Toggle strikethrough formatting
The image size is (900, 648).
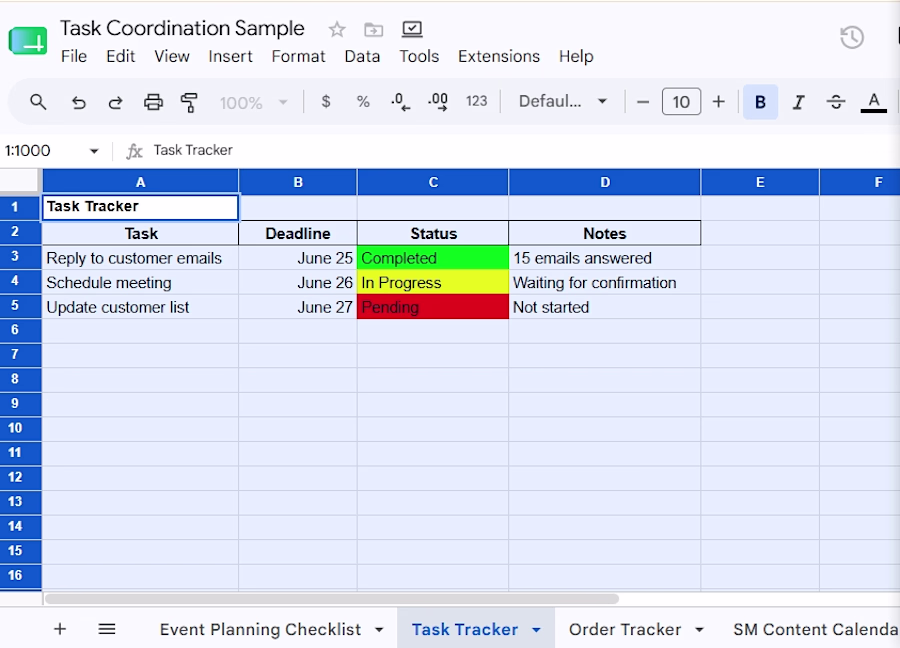836,102
